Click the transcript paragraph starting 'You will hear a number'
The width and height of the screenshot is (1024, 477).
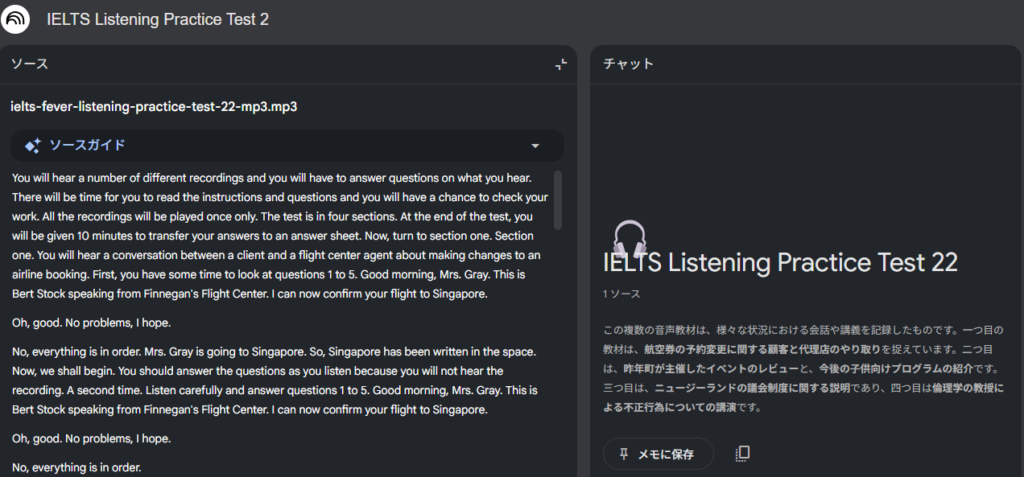click(281, 236)
